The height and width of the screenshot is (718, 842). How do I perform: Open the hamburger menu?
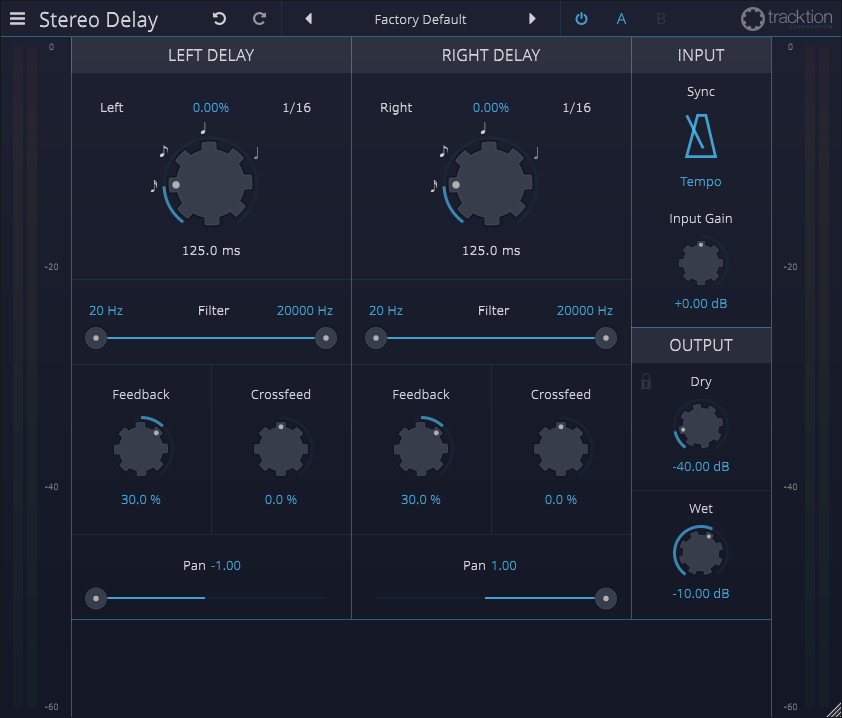coord(18,19)
